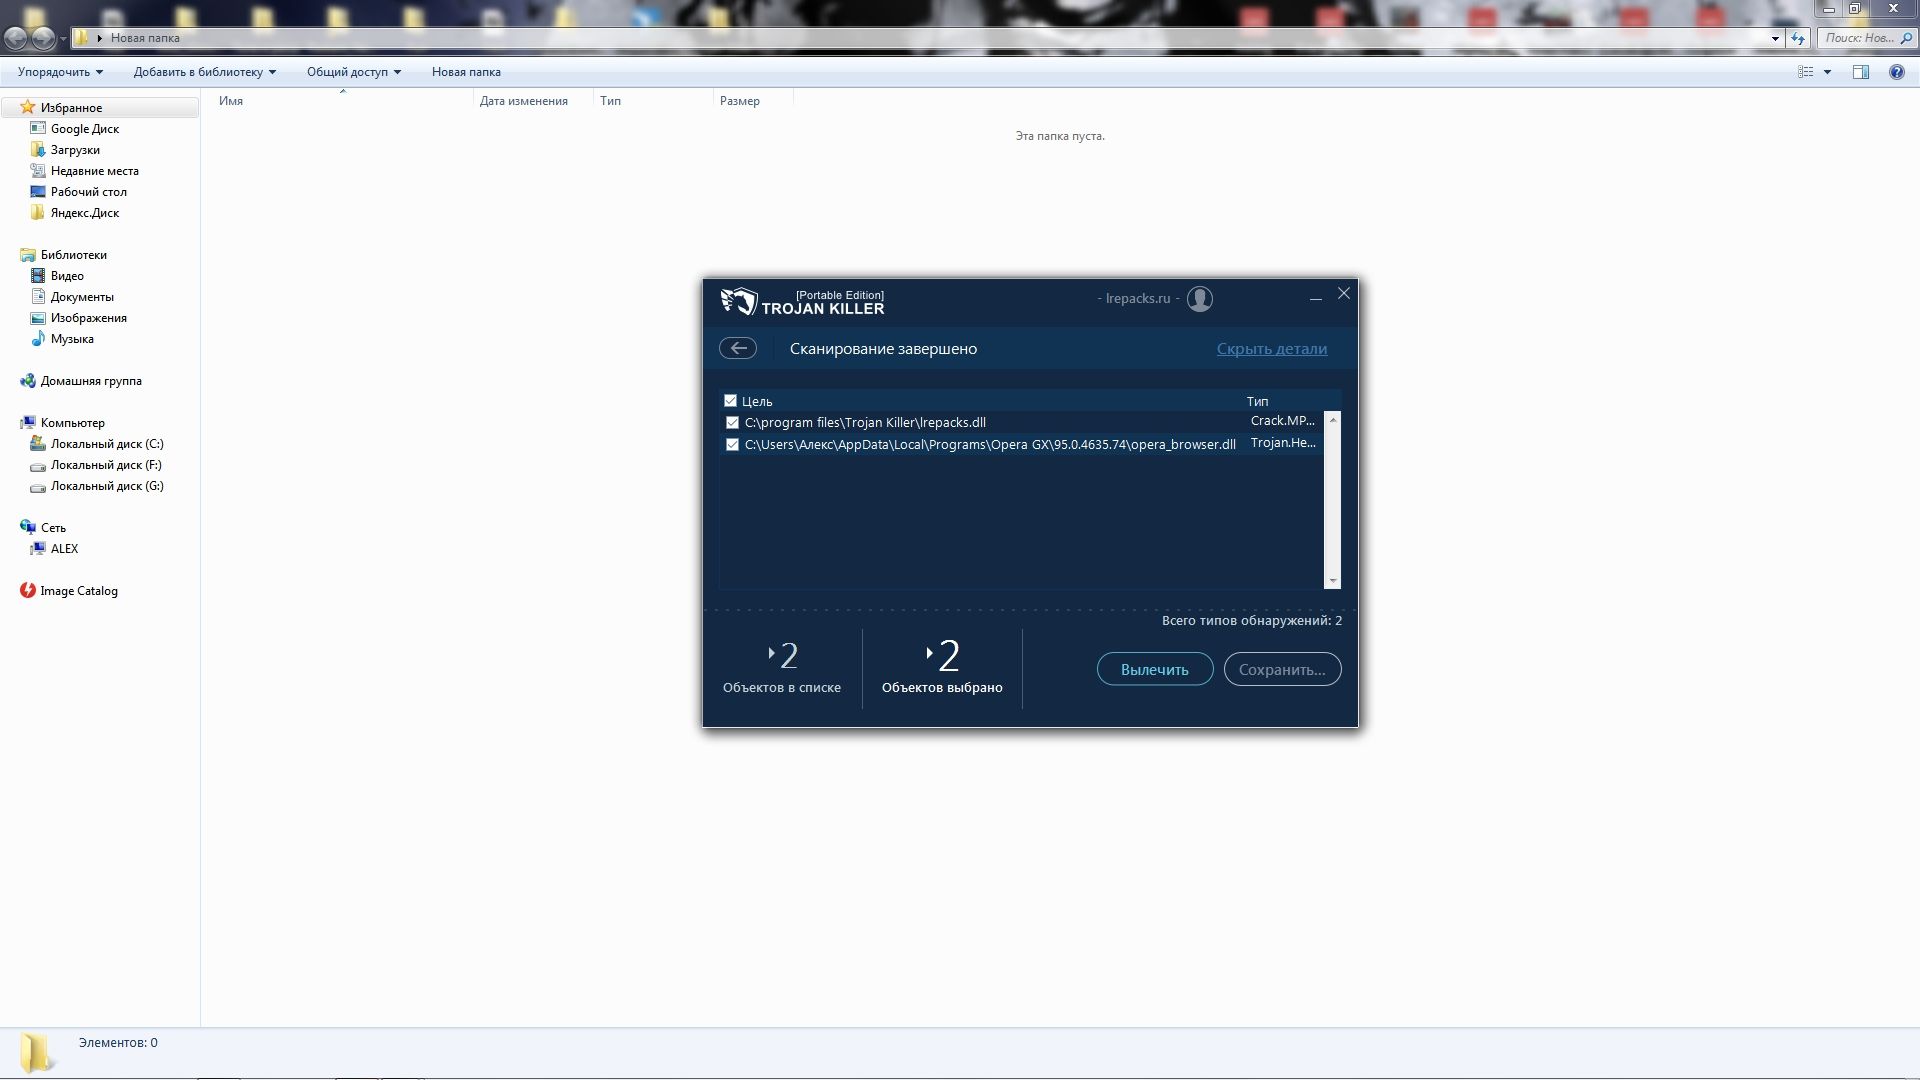1920x1080 pixels.
Task: Click the Trojan Killer shield logo
Action: 739,301
